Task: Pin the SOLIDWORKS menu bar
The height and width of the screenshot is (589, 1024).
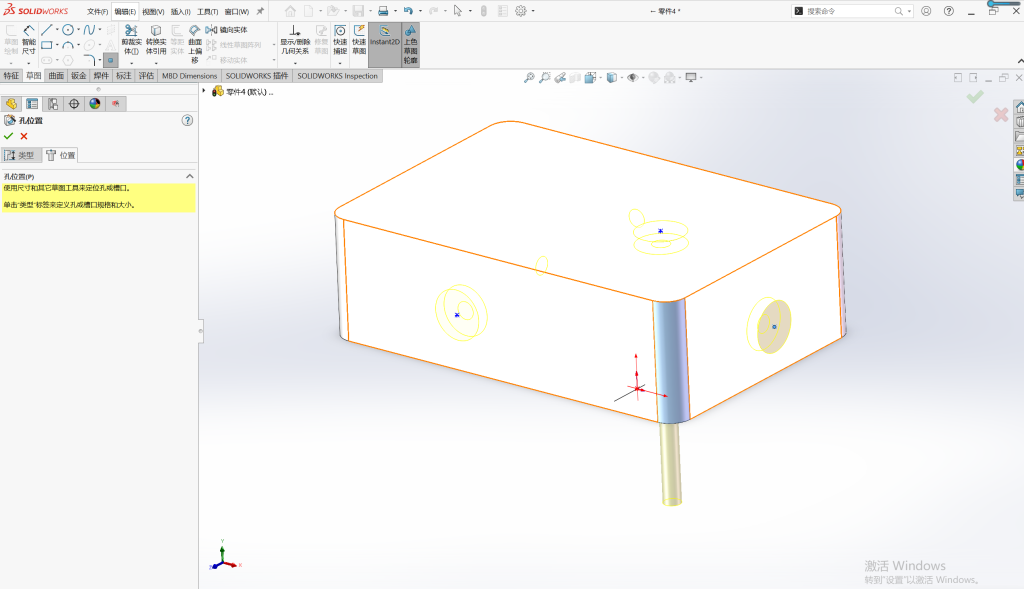Action: pyautogui.click(x=260, y=11)
